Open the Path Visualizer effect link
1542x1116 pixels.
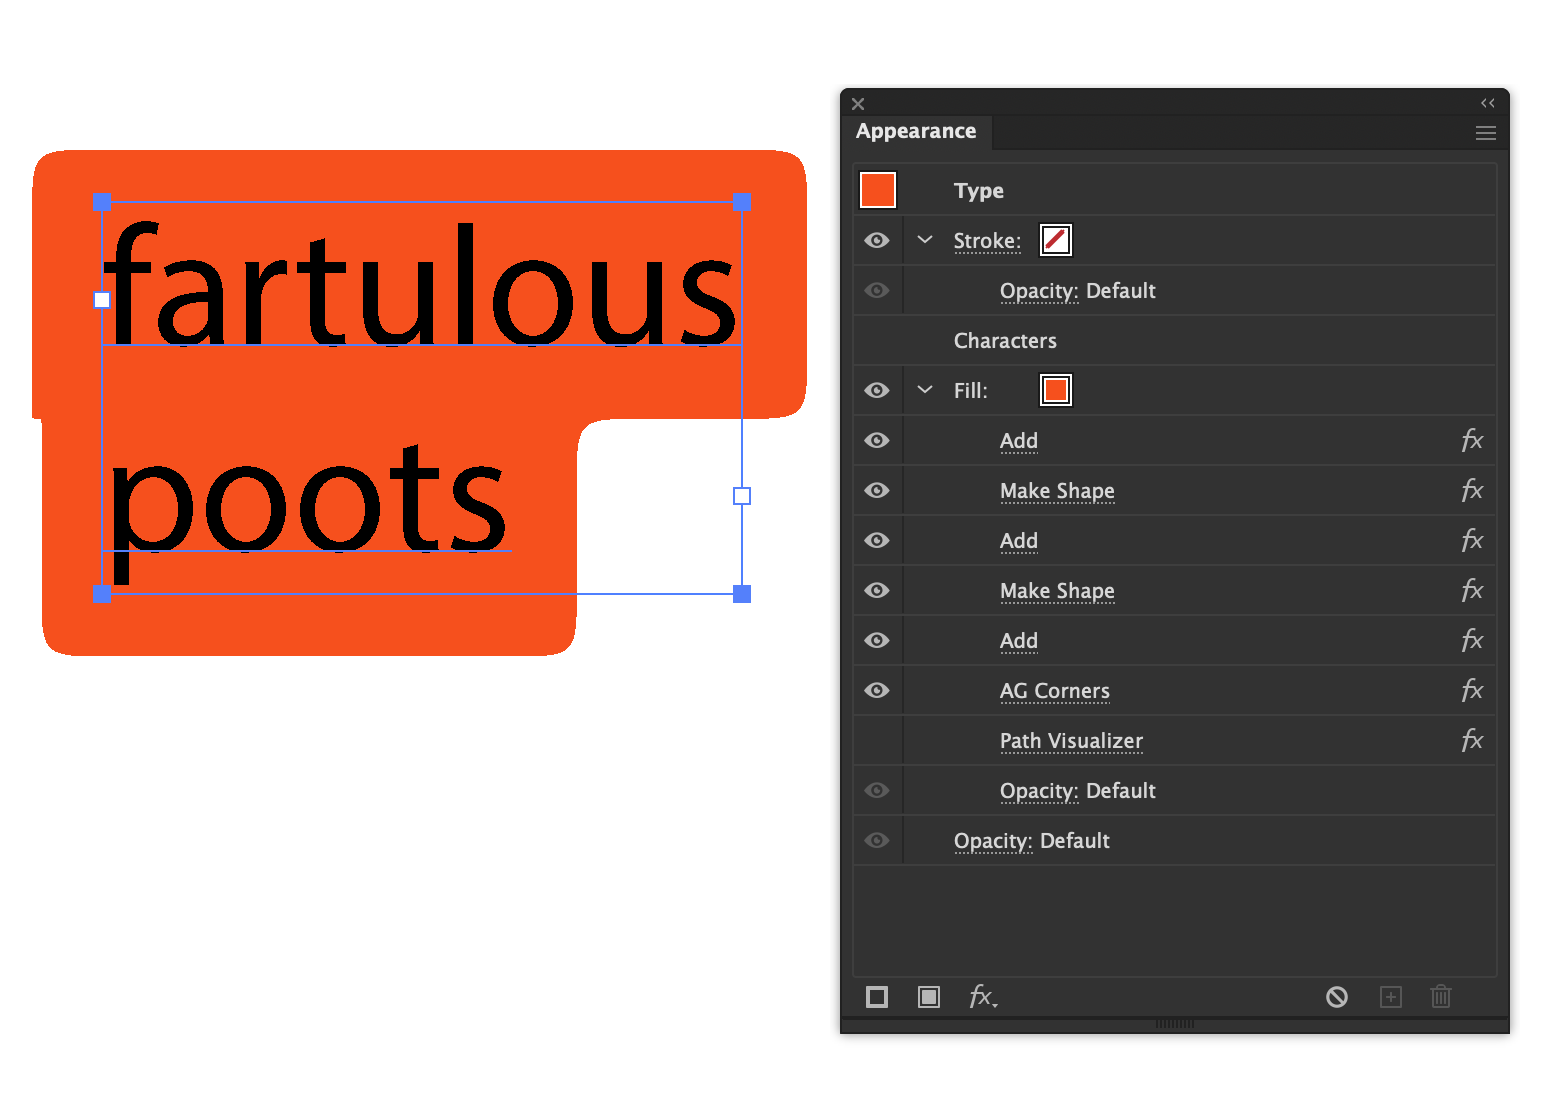coord(1071,741)
